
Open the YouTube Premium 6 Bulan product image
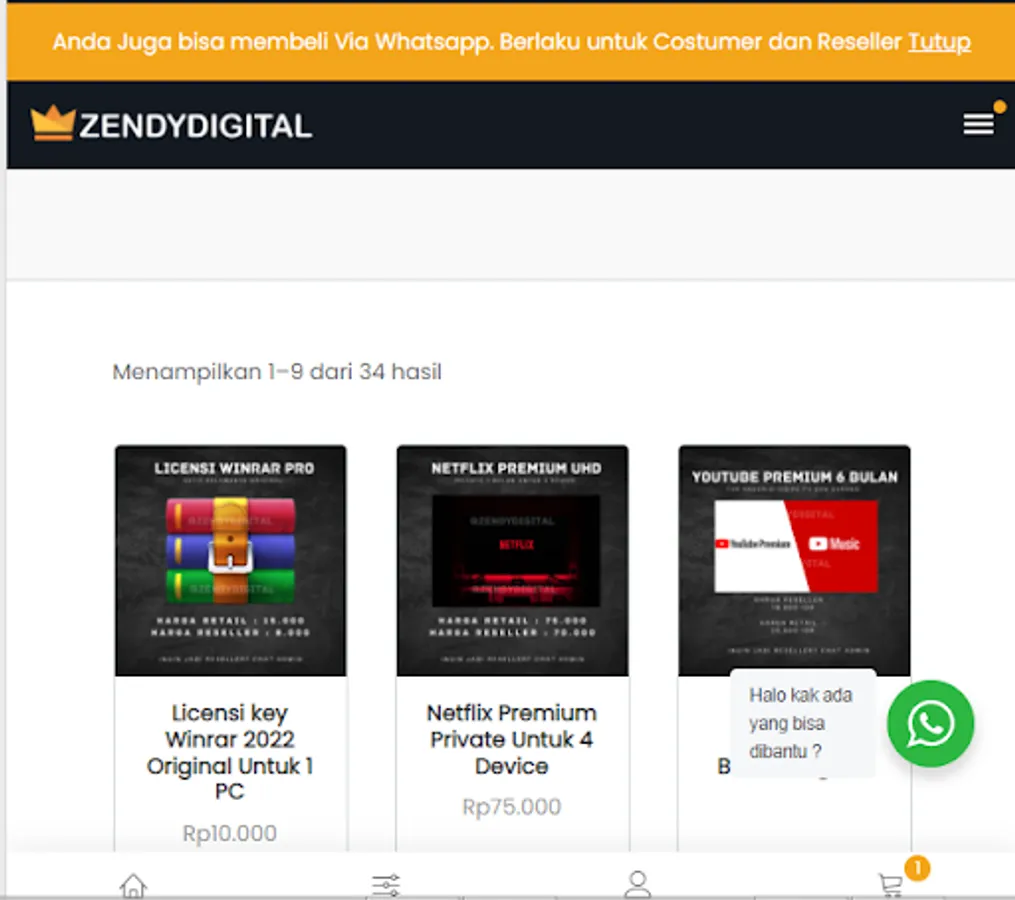coord(794,561)
